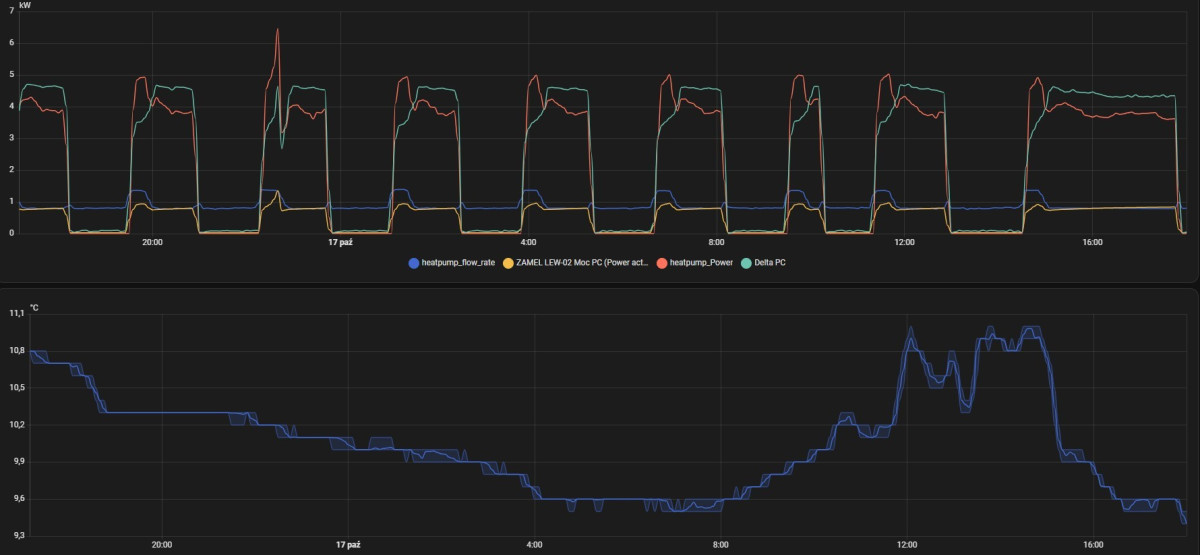Select the 17 paź date label on the kW chart

click(340, 243)
